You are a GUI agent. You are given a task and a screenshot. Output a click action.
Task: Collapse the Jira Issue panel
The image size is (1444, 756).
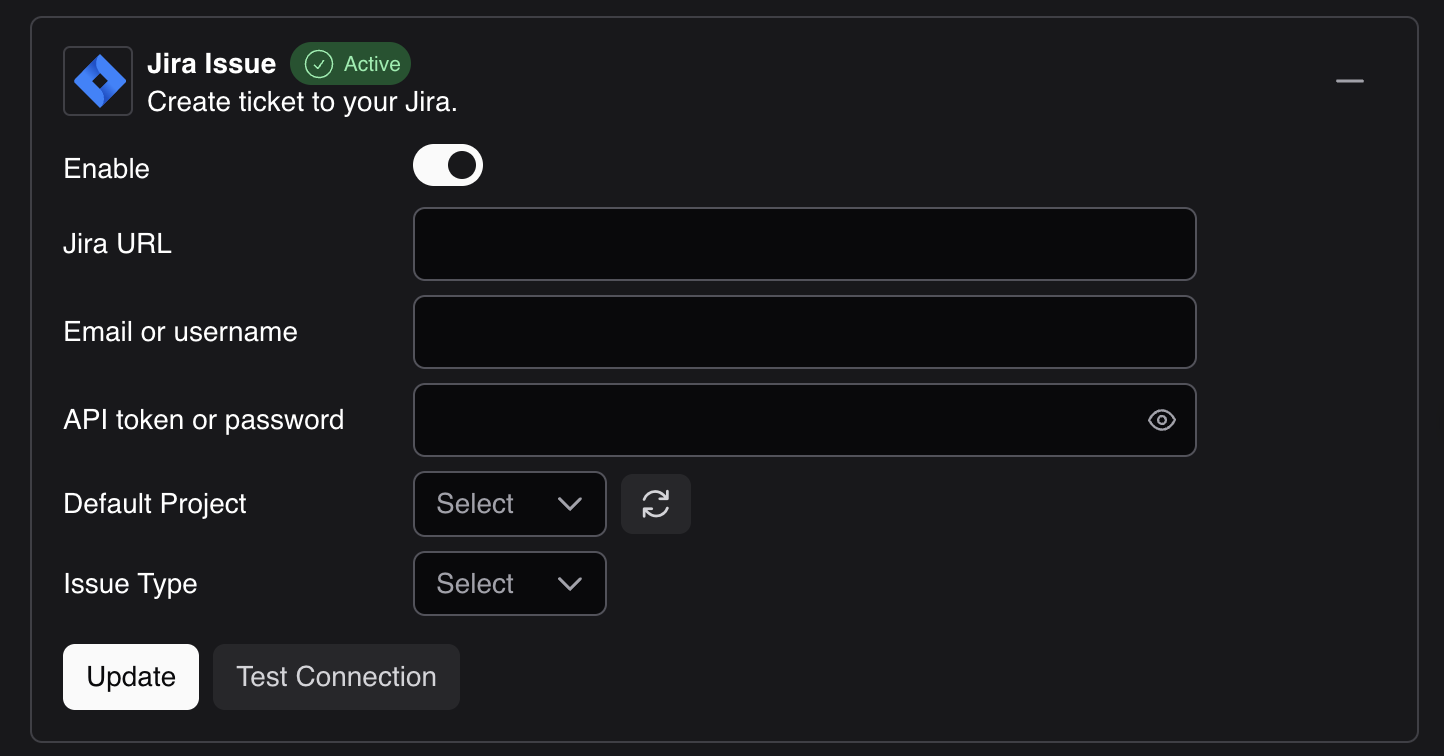coord(1350,81)
